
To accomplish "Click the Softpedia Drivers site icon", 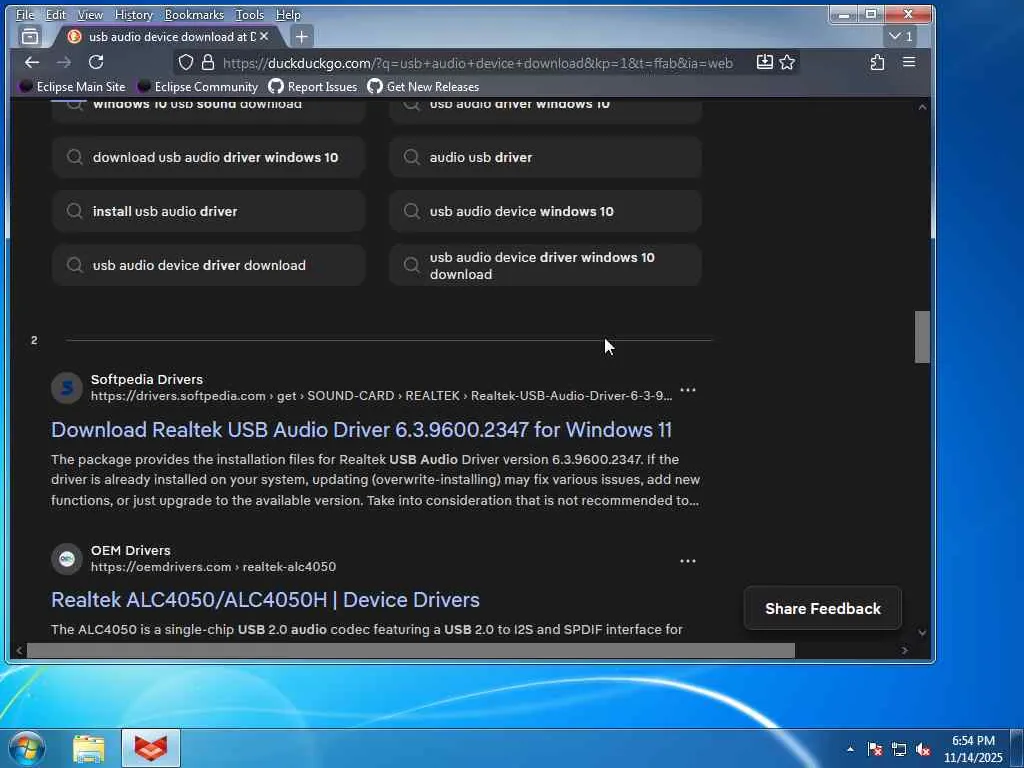I will [67, 388].
